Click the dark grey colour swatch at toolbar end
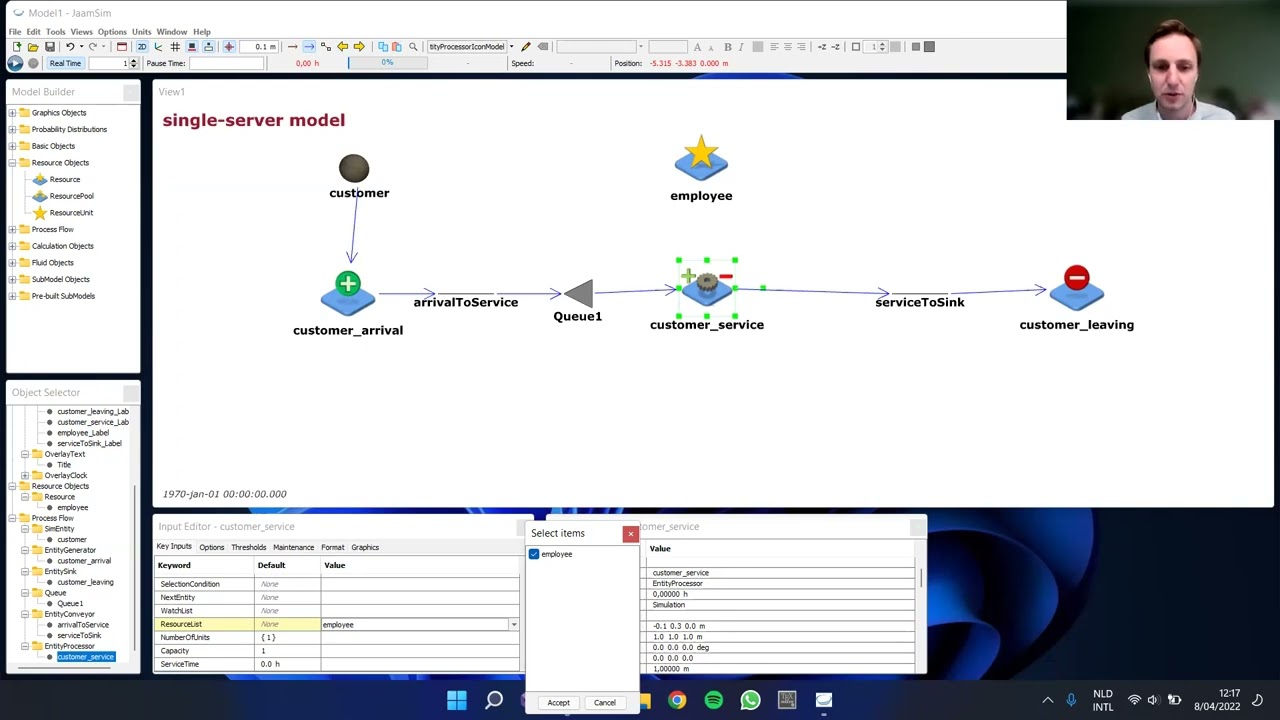1280x720 pixels. 929,46
